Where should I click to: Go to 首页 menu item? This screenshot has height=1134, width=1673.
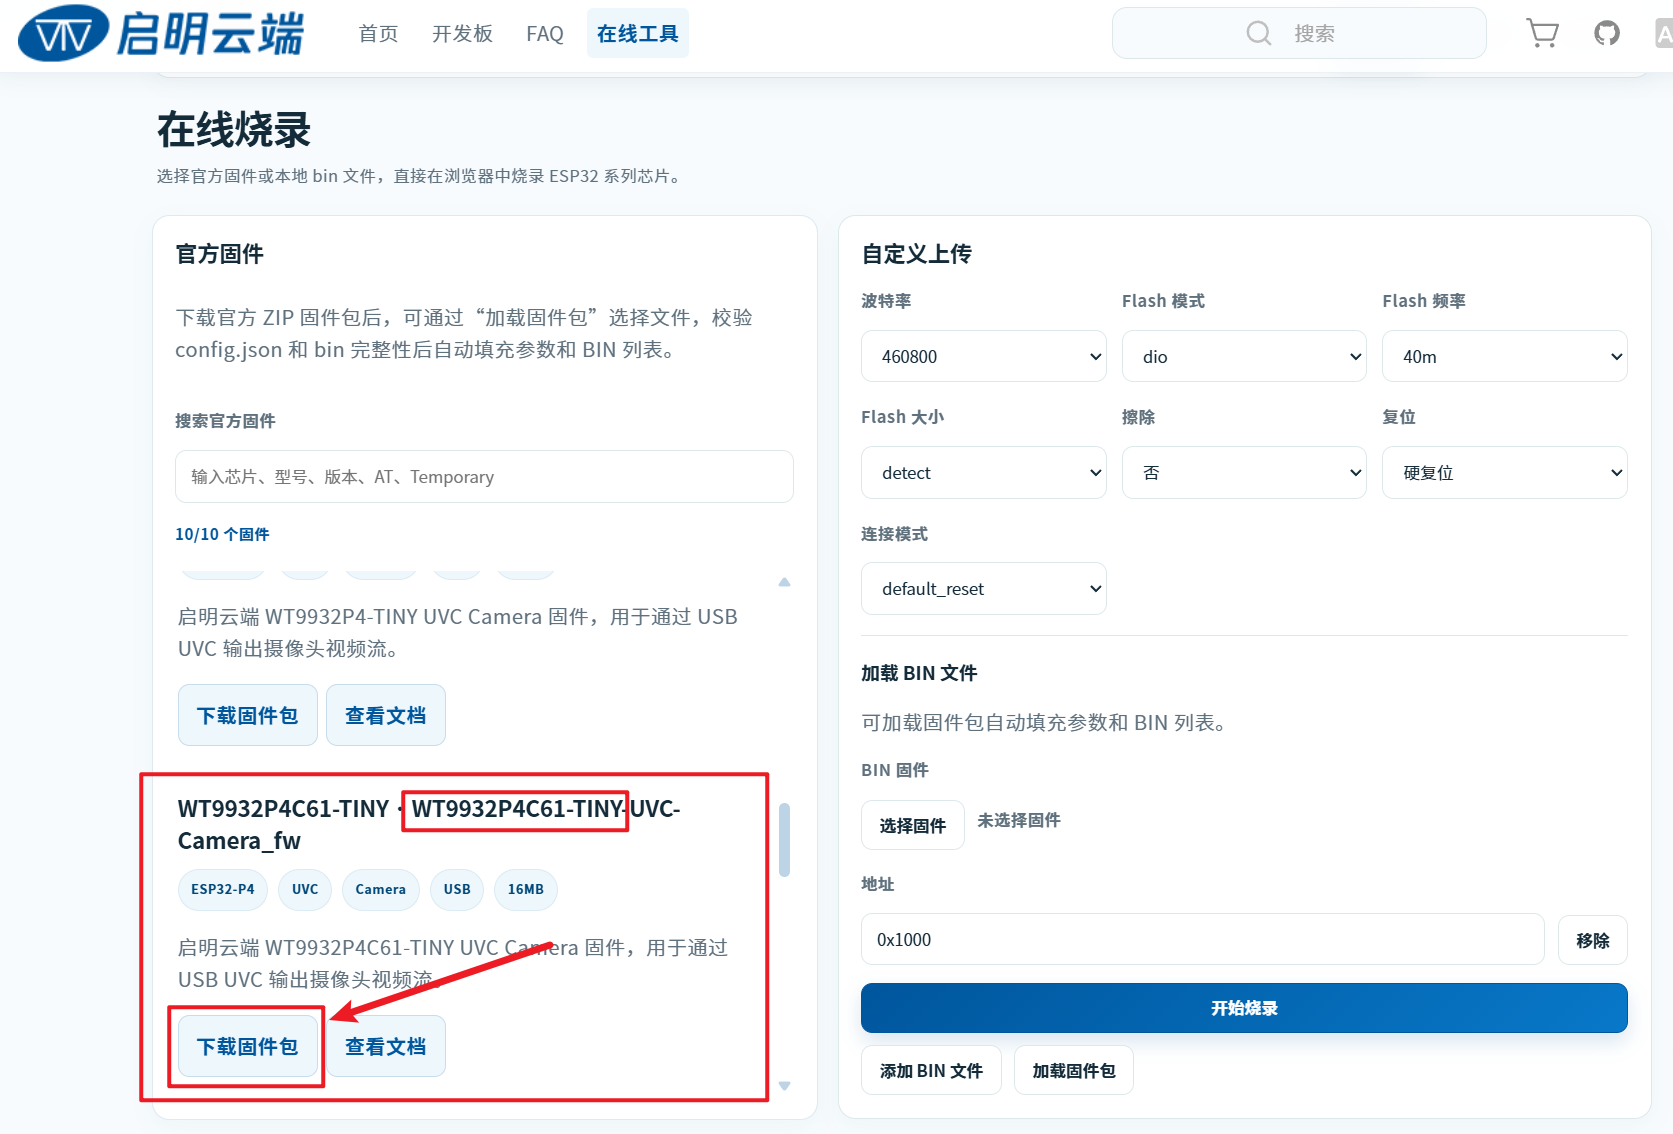tap(379, 34)
